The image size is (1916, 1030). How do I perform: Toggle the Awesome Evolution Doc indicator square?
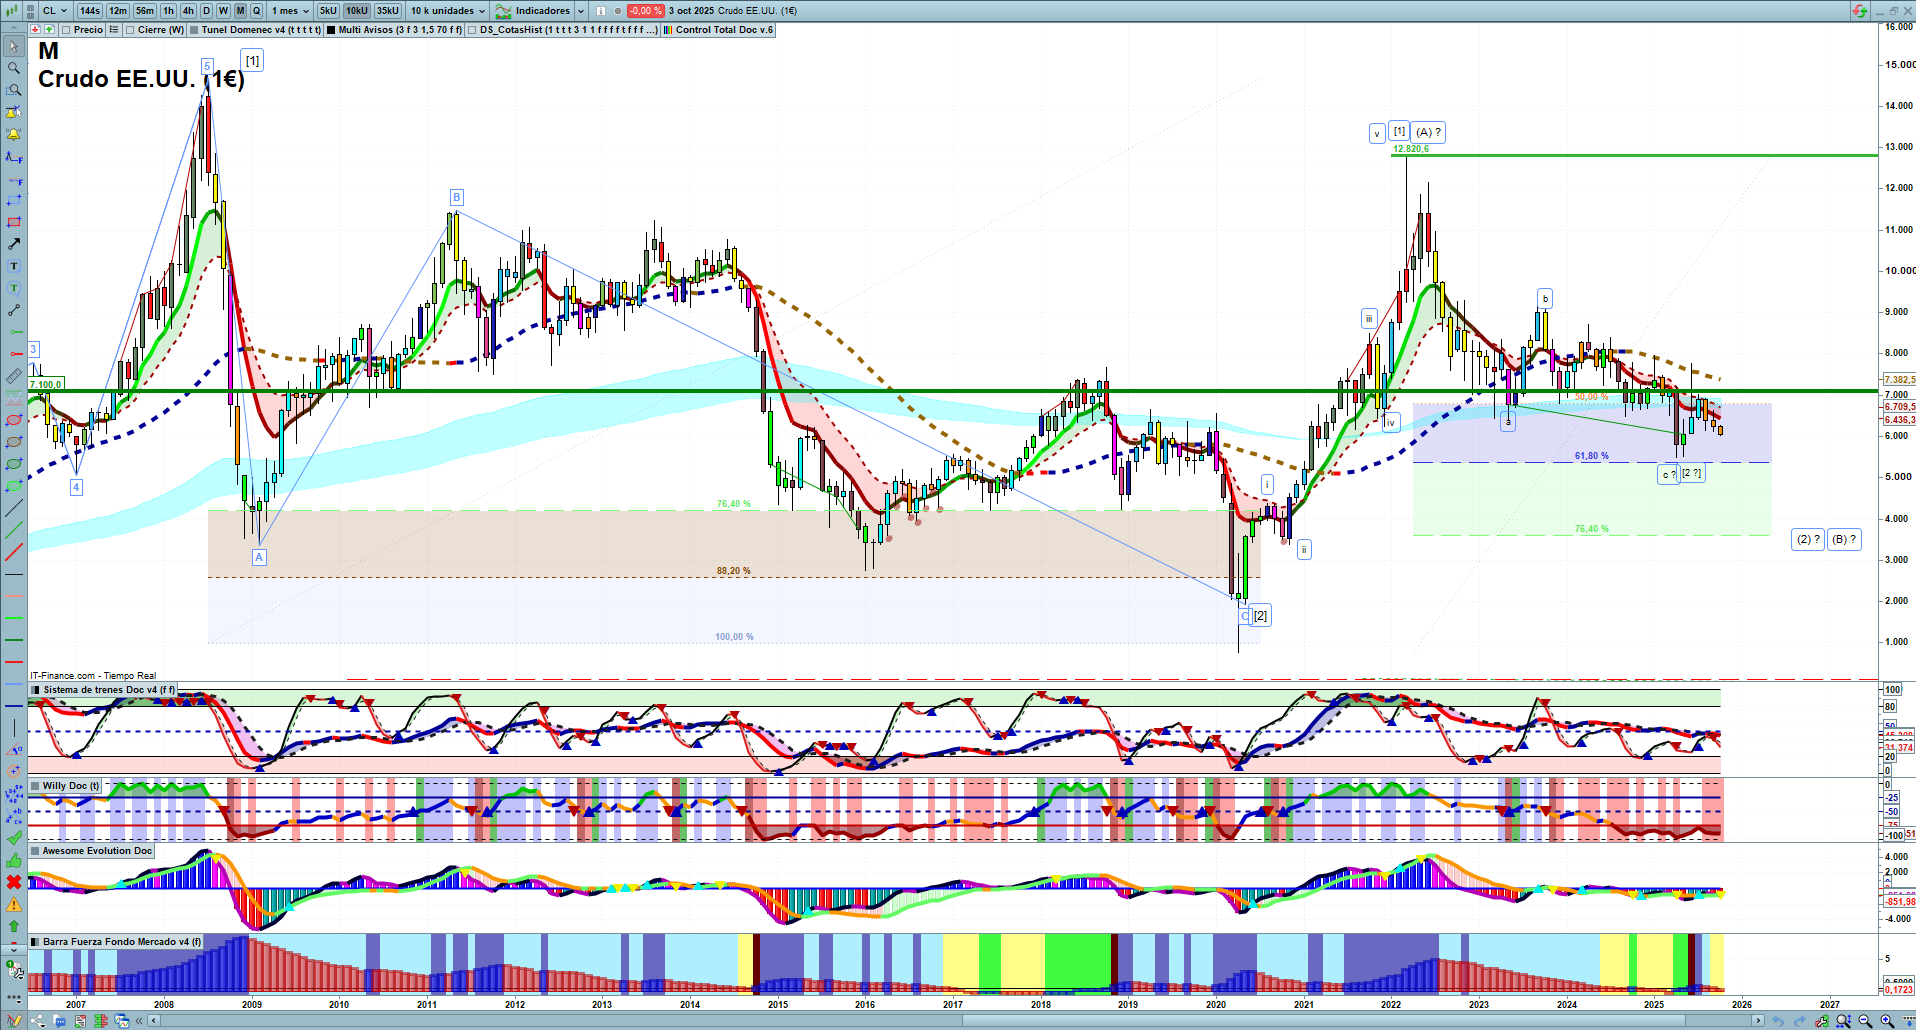click(x=36, y=851)
